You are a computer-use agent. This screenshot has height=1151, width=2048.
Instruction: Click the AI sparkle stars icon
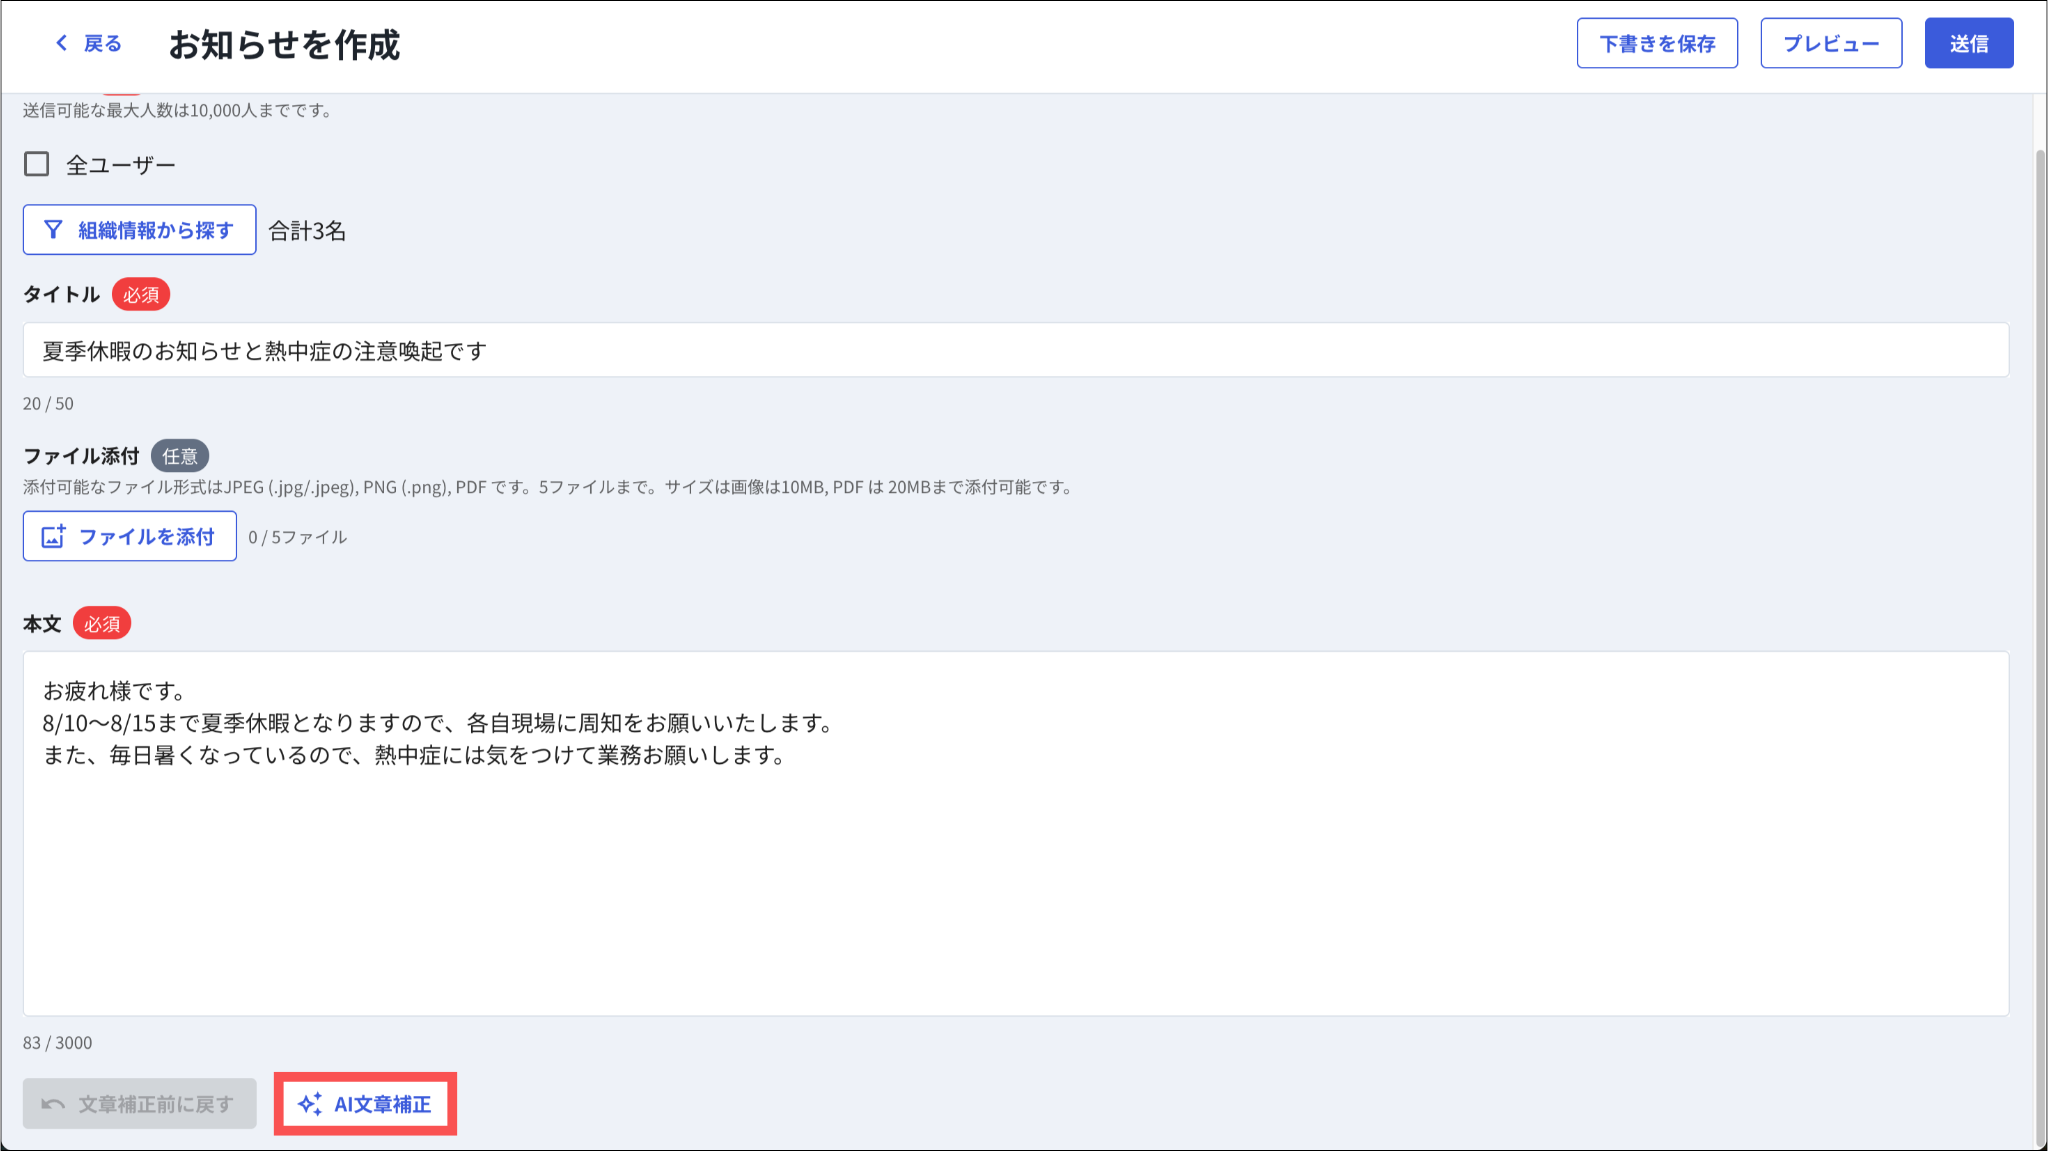click(310, 1104)
